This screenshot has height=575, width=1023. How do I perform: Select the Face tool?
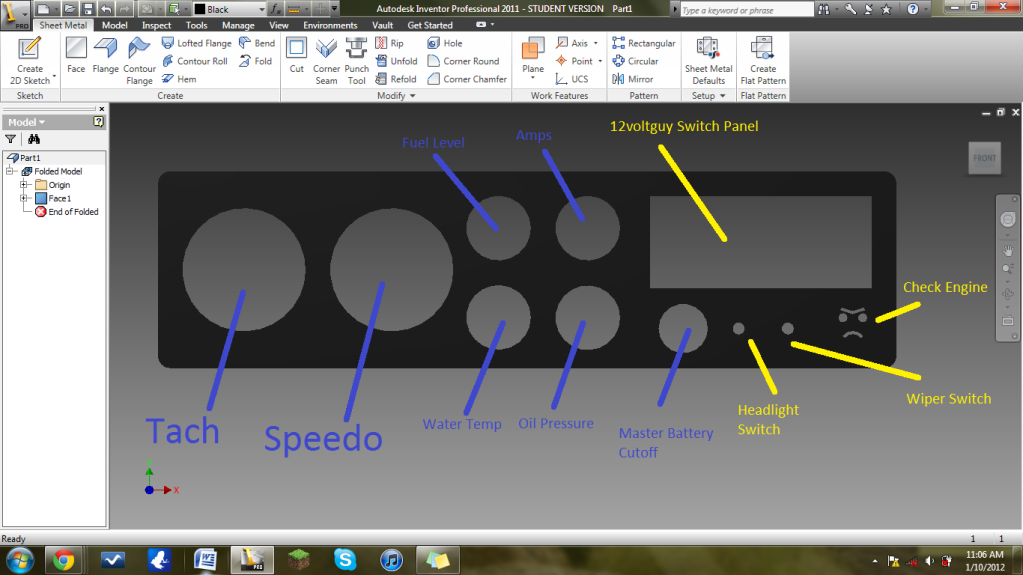click(x=76, y=55)
